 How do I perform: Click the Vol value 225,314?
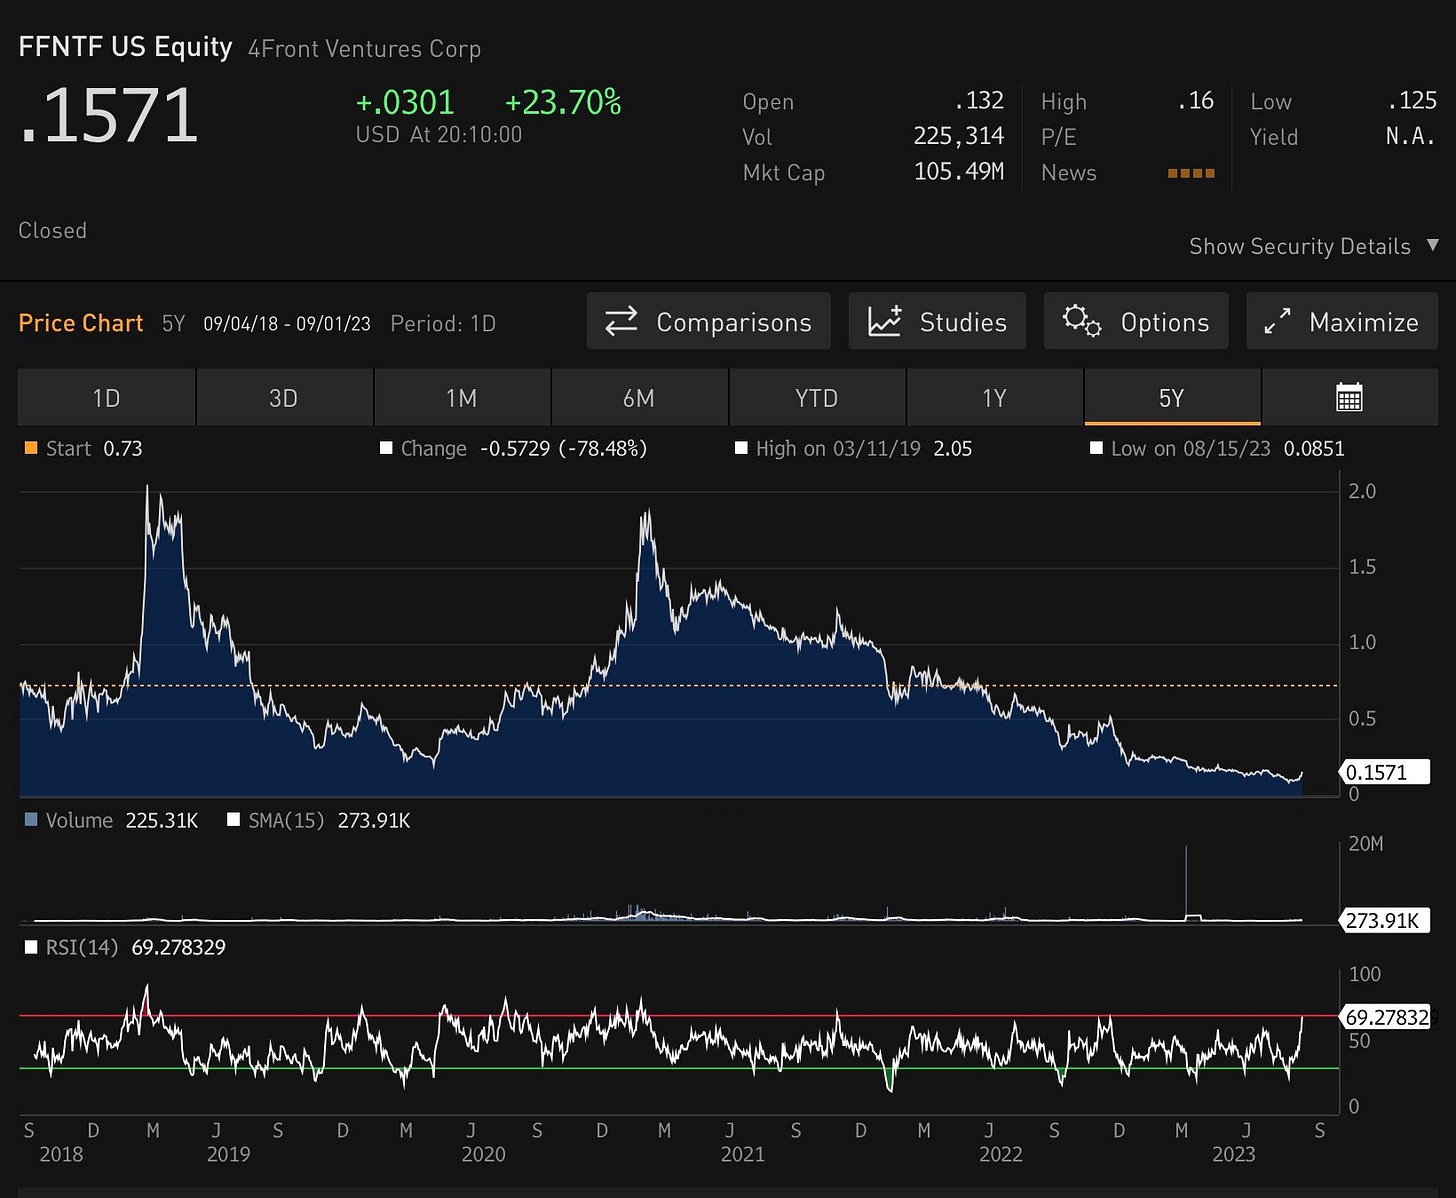click(958, 137)
